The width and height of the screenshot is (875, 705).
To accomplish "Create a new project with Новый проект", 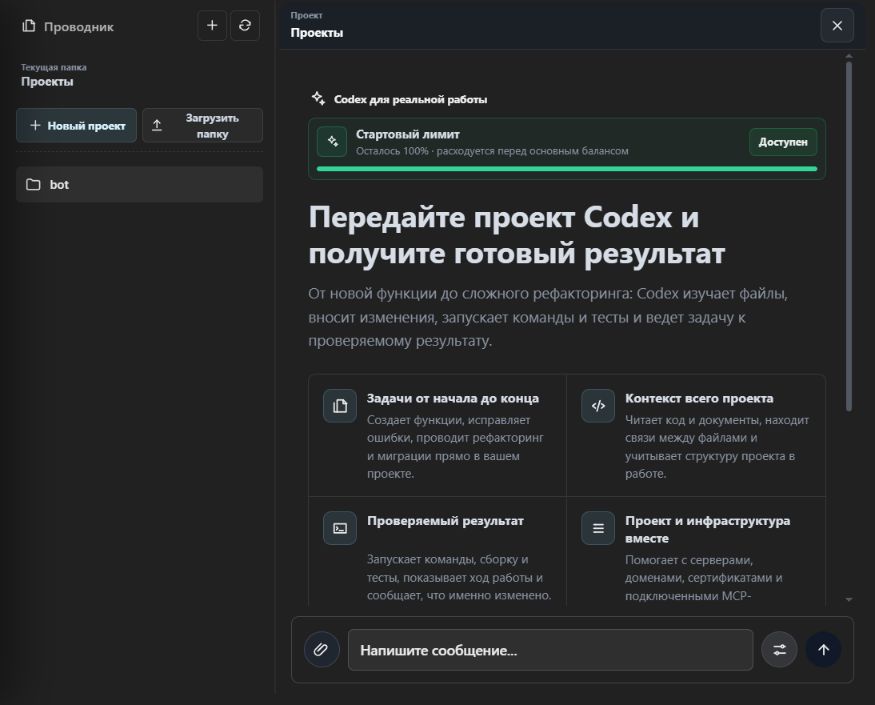I will [x=76, y=126].
